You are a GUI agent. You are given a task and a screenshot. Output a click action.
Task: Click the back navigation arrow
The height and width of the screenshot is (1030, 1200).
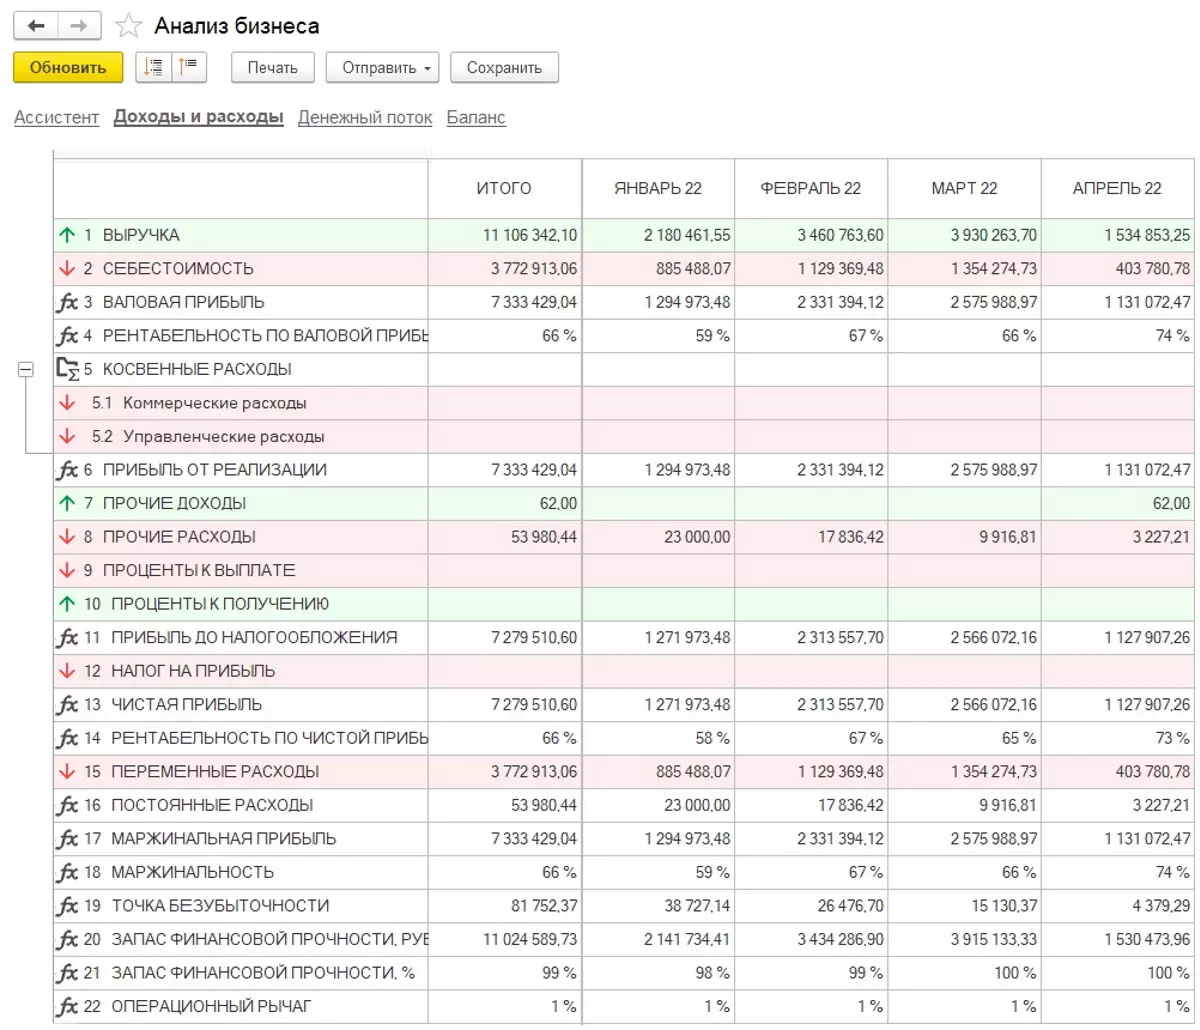click(x=36, y=26)
